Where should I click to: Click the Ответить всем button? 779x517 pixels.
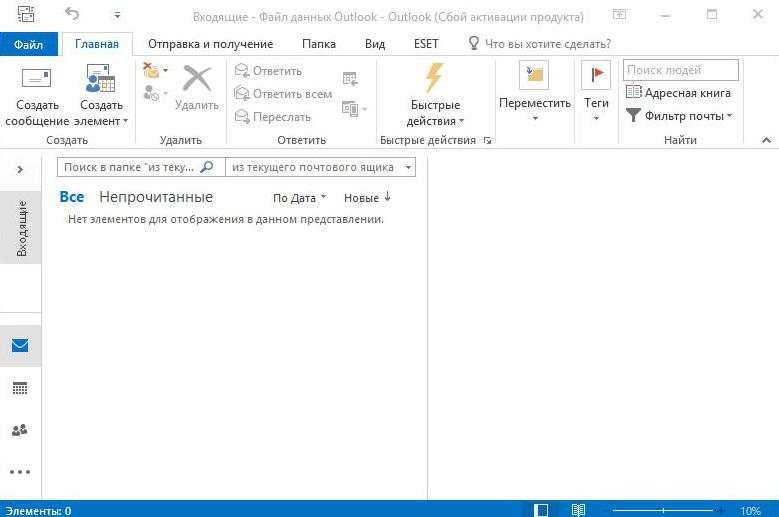tap(283, 93)
